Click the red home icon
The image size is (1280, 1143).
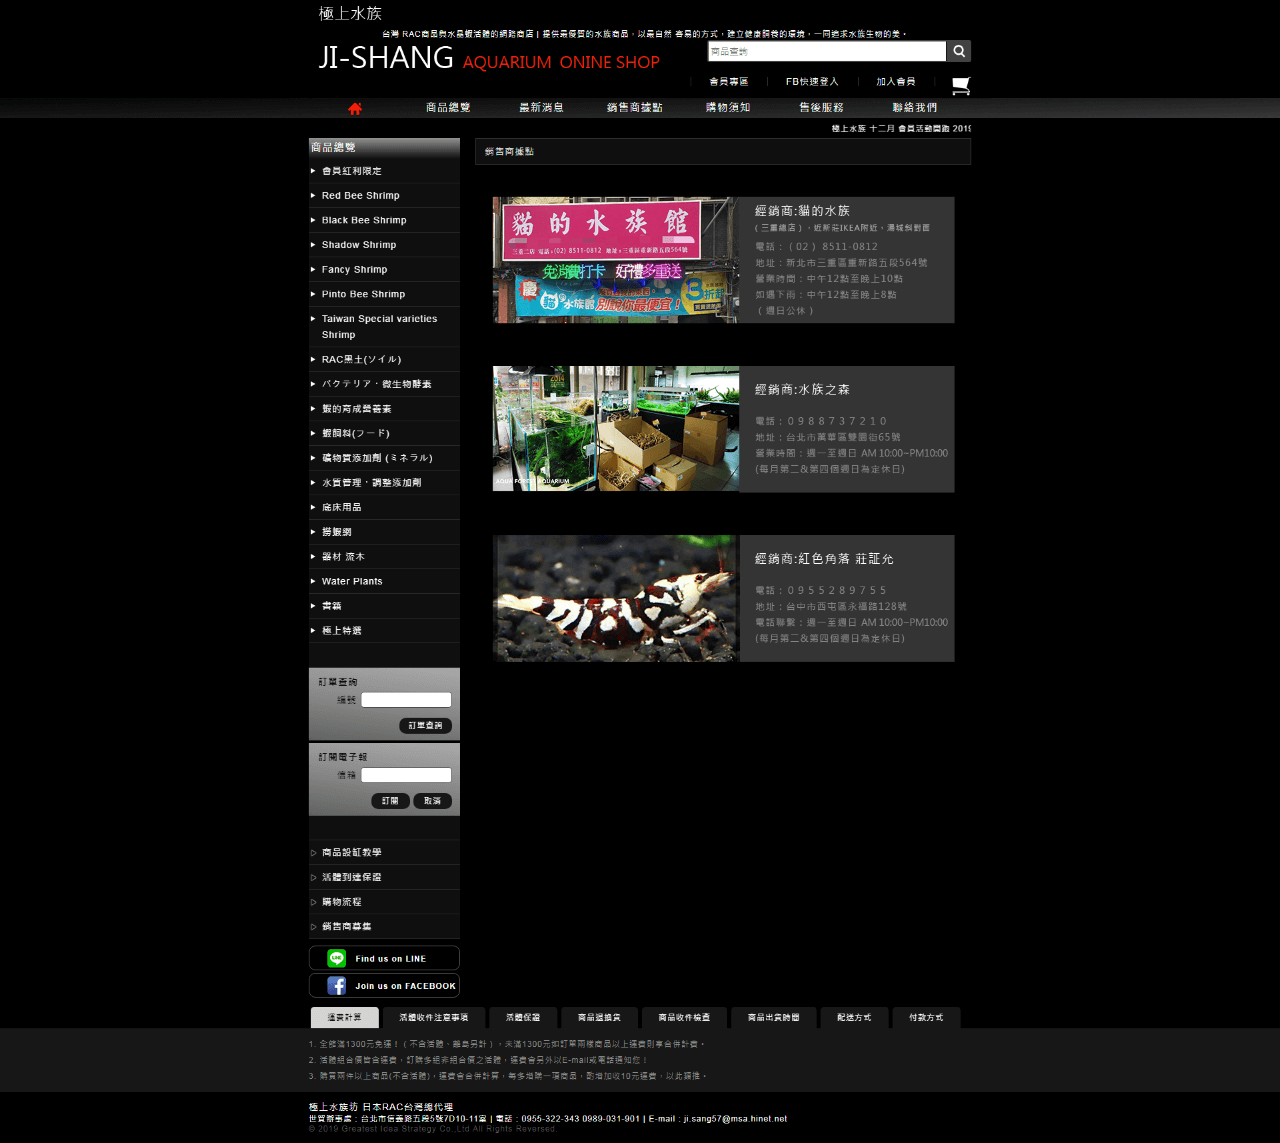pos(355,108)
